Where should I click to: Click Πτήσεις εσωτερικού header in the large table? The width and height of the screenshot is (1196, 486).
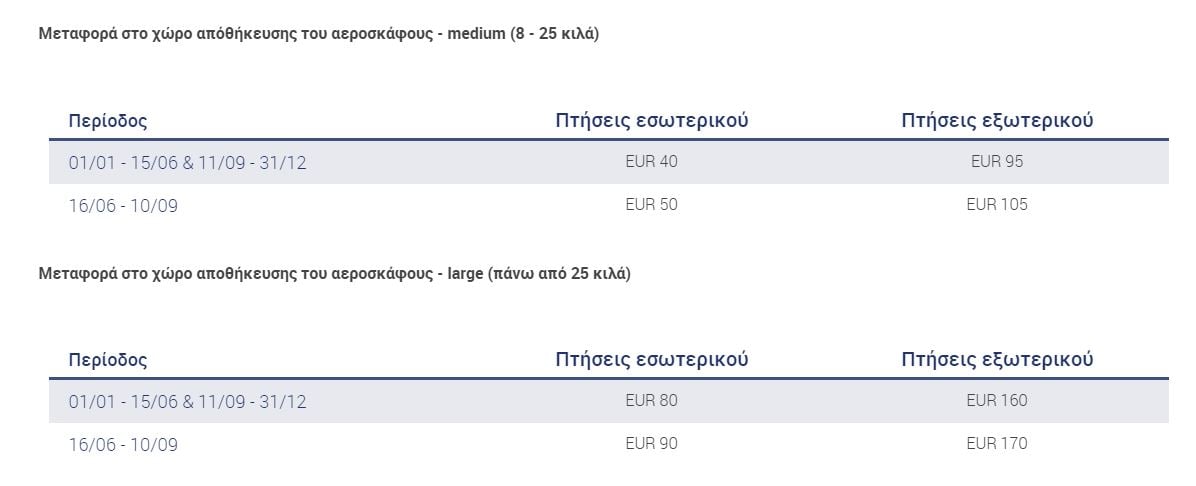[x=652, y=360]
